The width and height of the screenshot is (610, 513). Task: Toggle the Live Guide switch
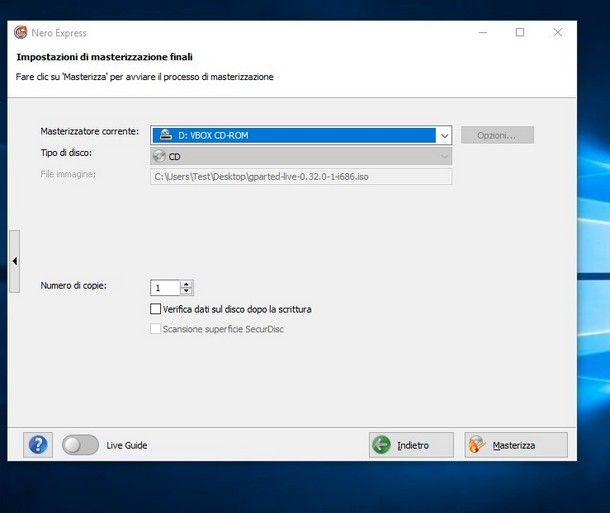pyautogui.click(x=80, y=445)
